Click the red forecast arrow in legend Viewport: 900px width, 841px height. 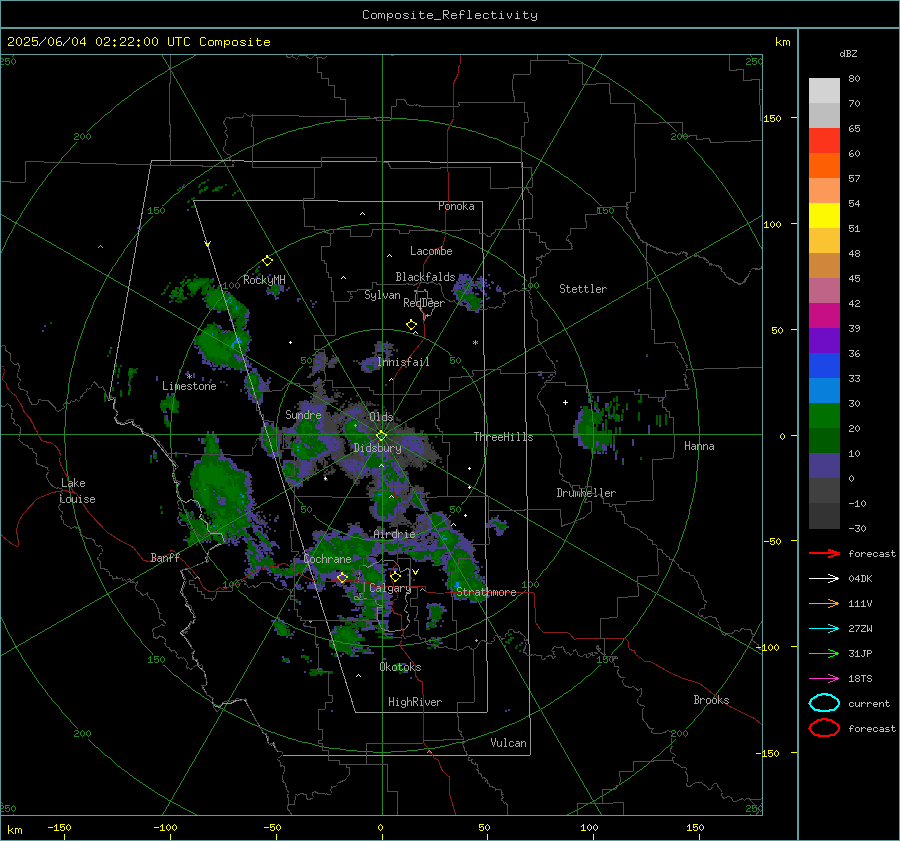[x=824, y=553]
